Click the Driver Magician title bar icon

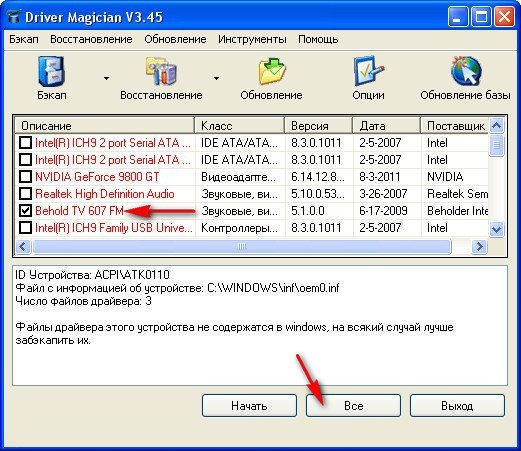(13, 17)
